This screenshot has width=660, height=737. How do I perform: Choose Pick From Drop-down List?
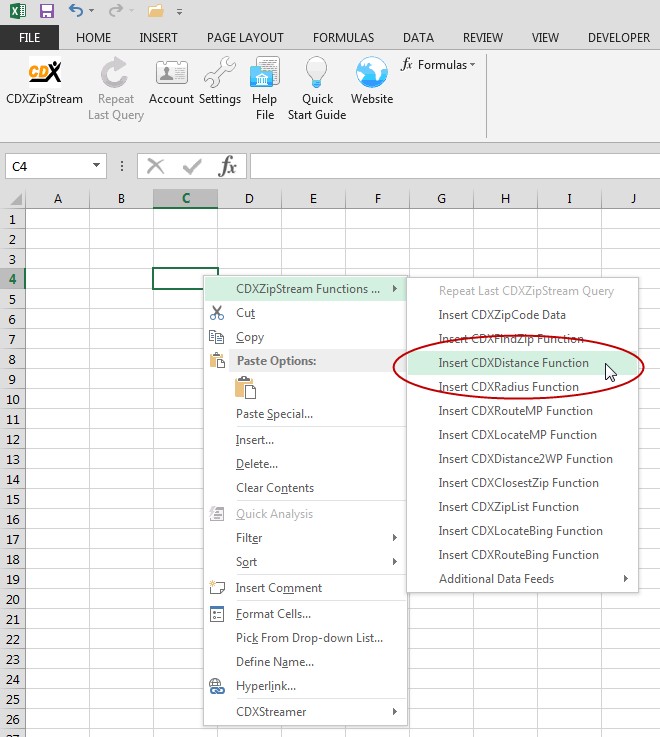pos(305,637)
